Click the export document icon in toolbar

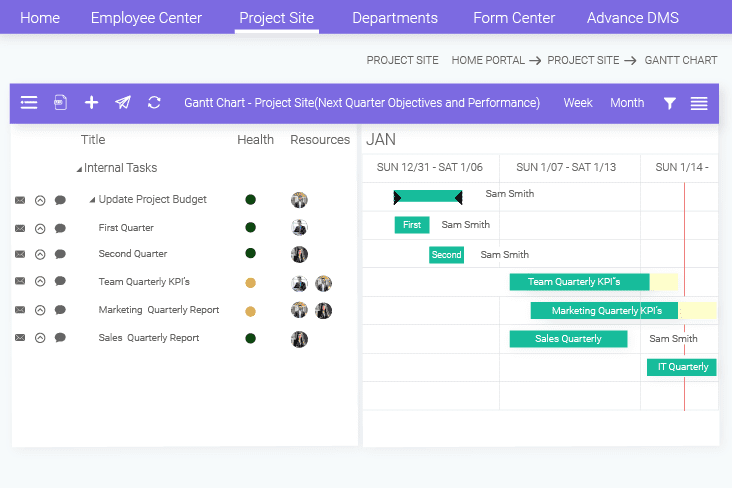60,102
